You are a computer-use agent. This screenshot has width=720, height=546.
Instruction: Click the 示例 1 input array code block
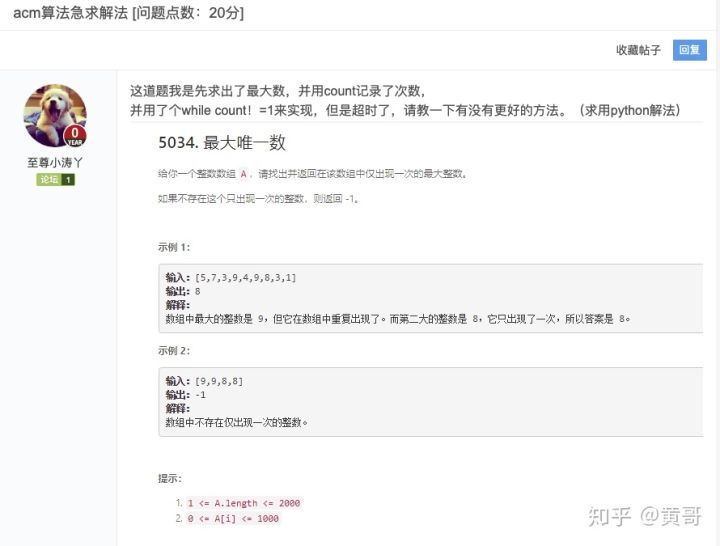click(431, 298)
